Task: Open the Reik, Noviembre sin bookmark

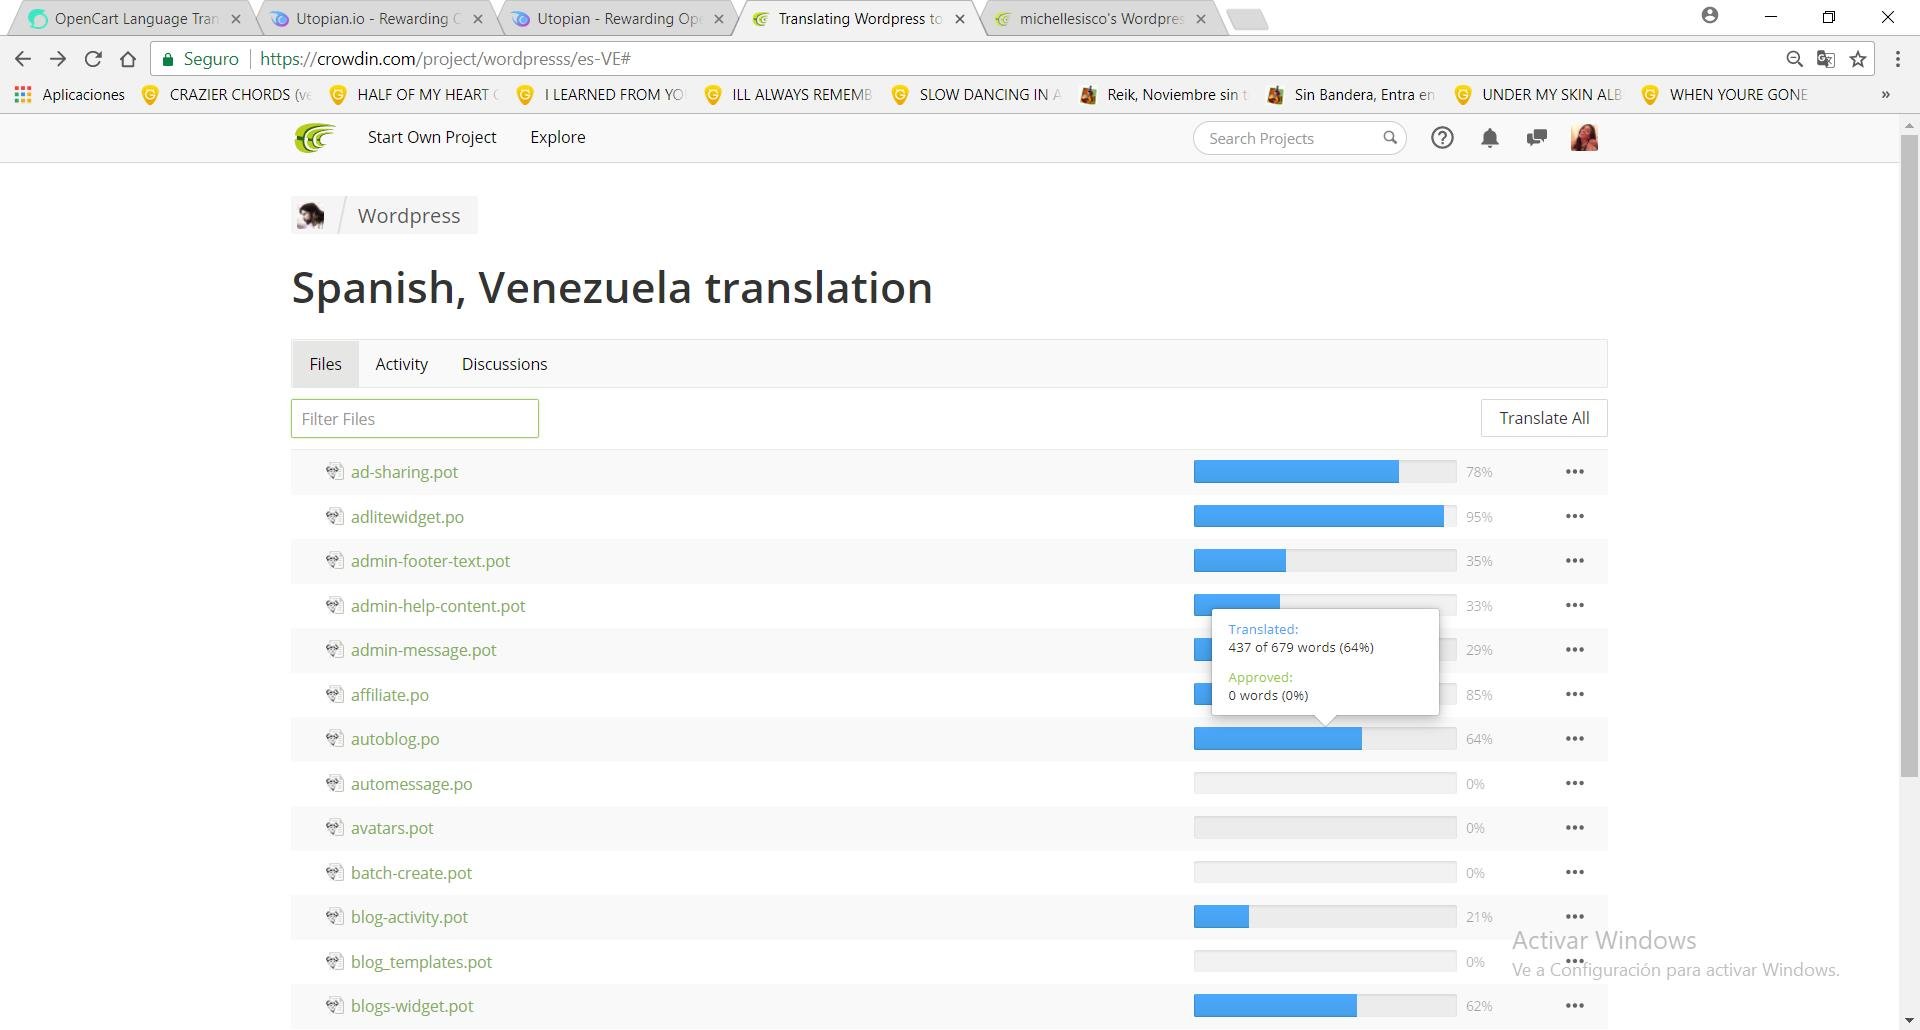Action: pyautogui.click(x=1164, y=94)
